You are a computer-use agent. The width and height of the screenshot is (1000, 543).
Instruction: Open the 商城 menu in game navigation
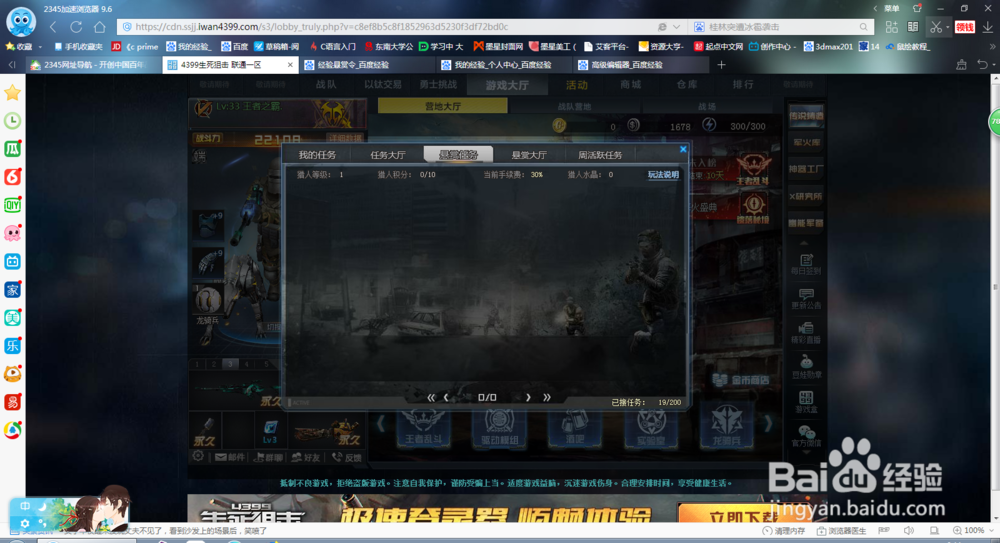(630, 85)
